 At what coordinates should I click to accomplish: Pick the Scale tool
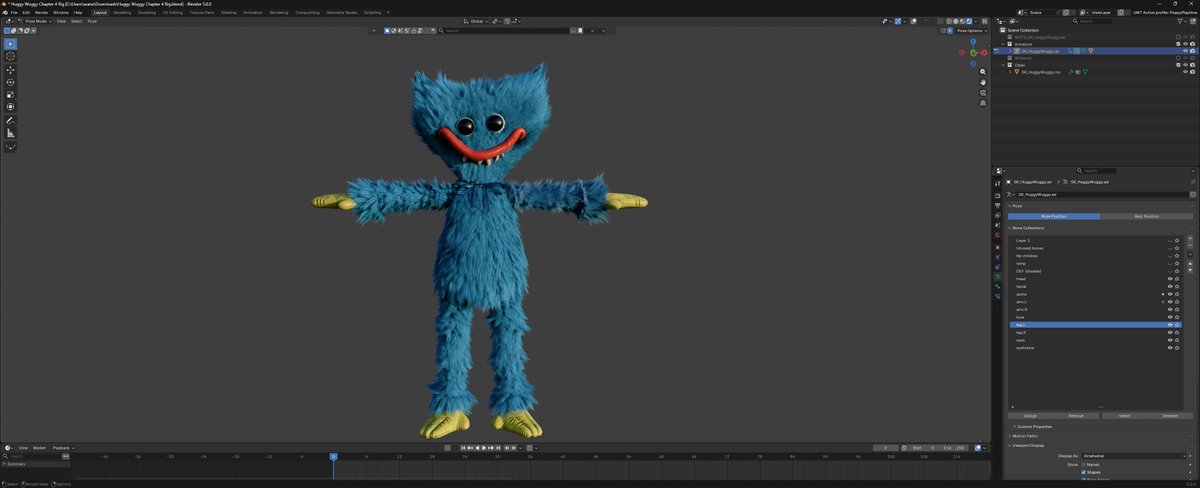pos(11,94)
